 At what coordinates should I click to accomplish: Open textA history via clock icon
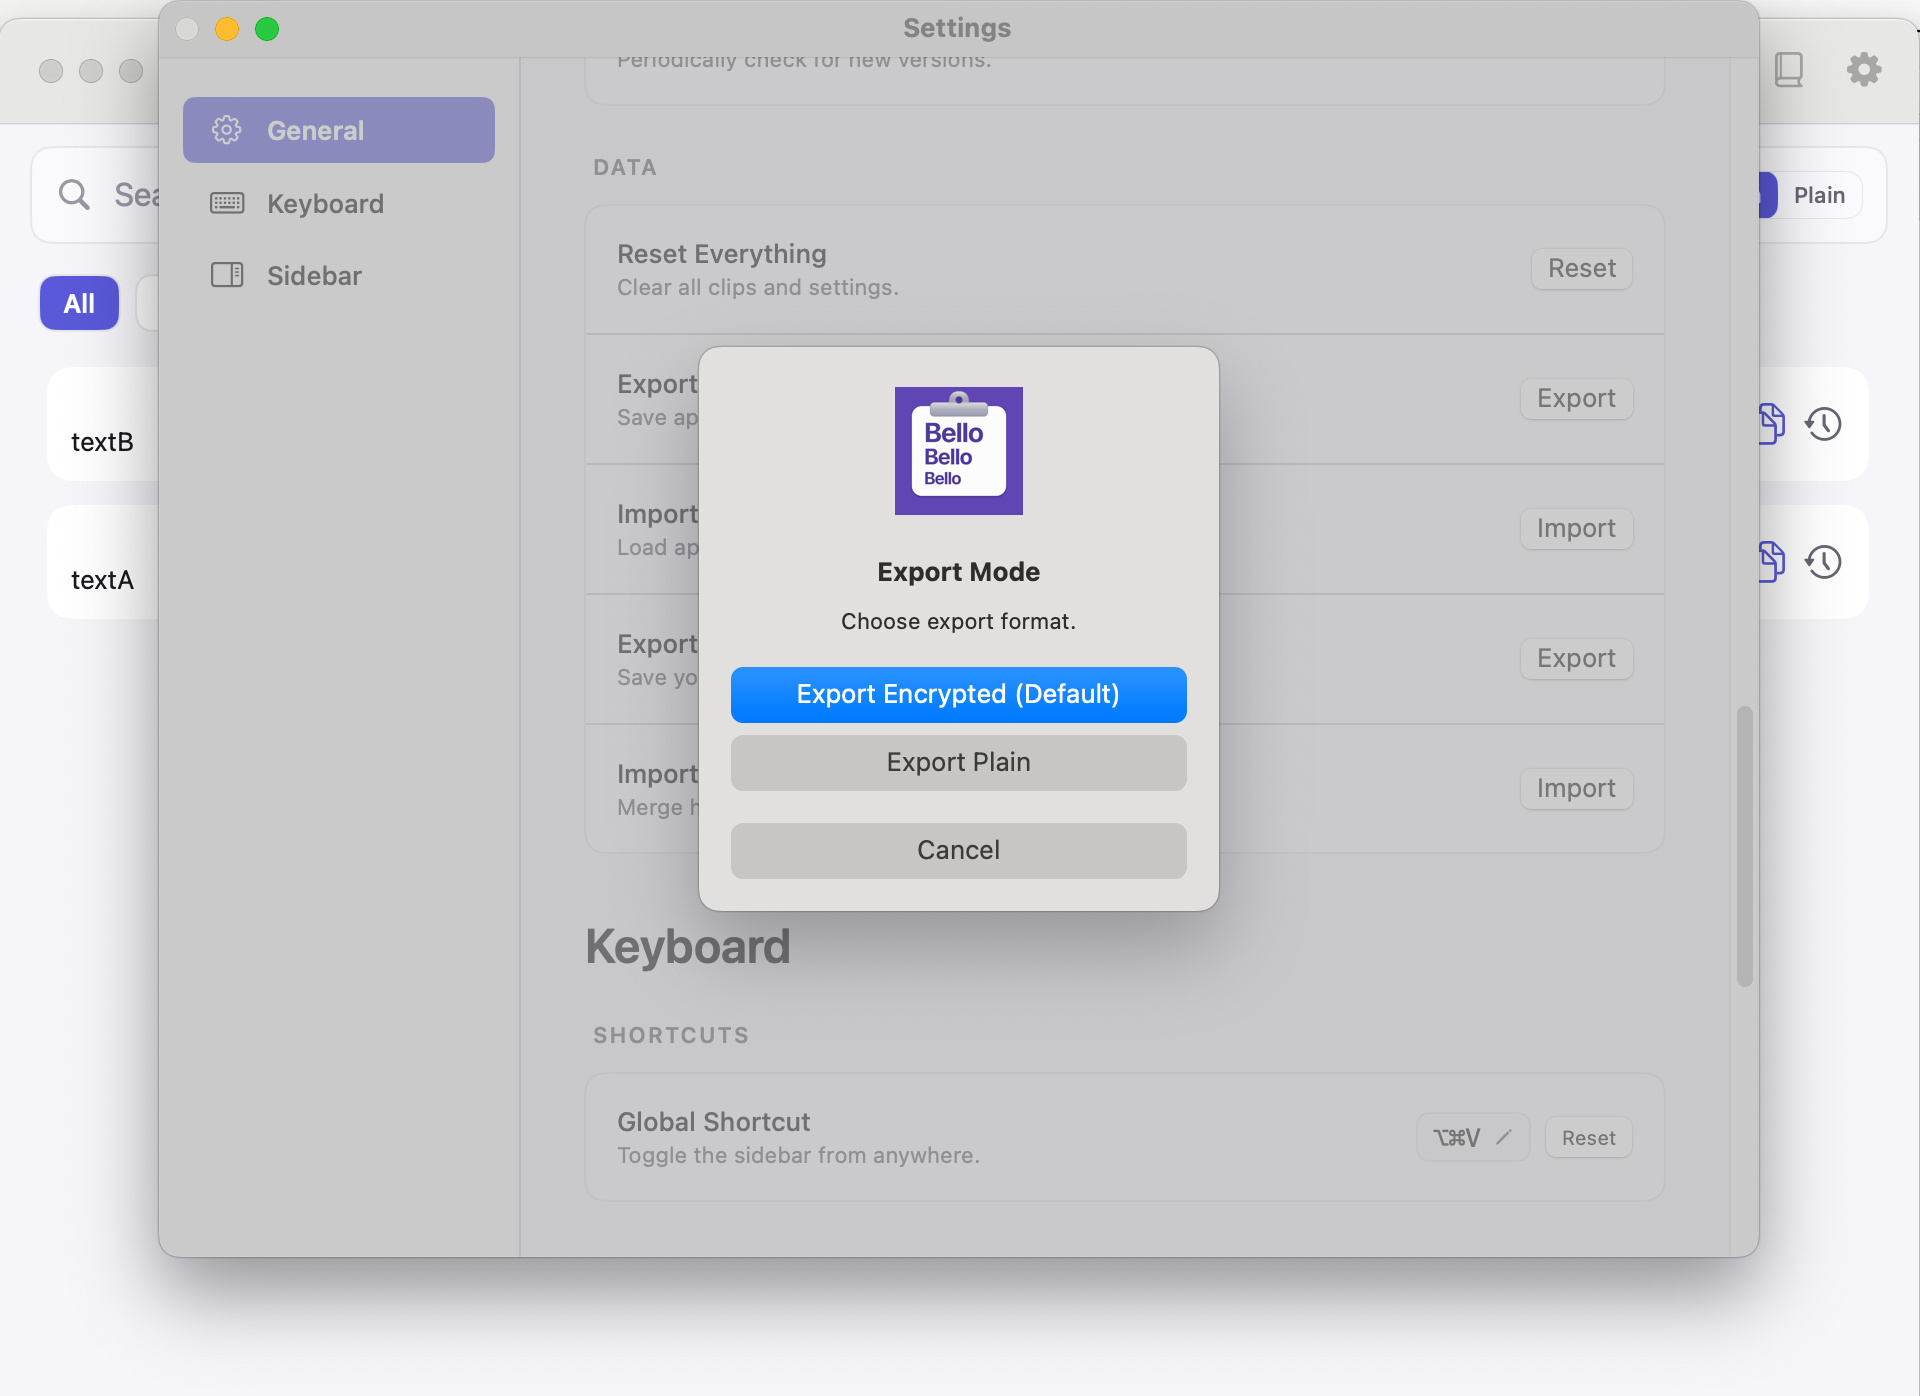click(x=1824, y=561)
